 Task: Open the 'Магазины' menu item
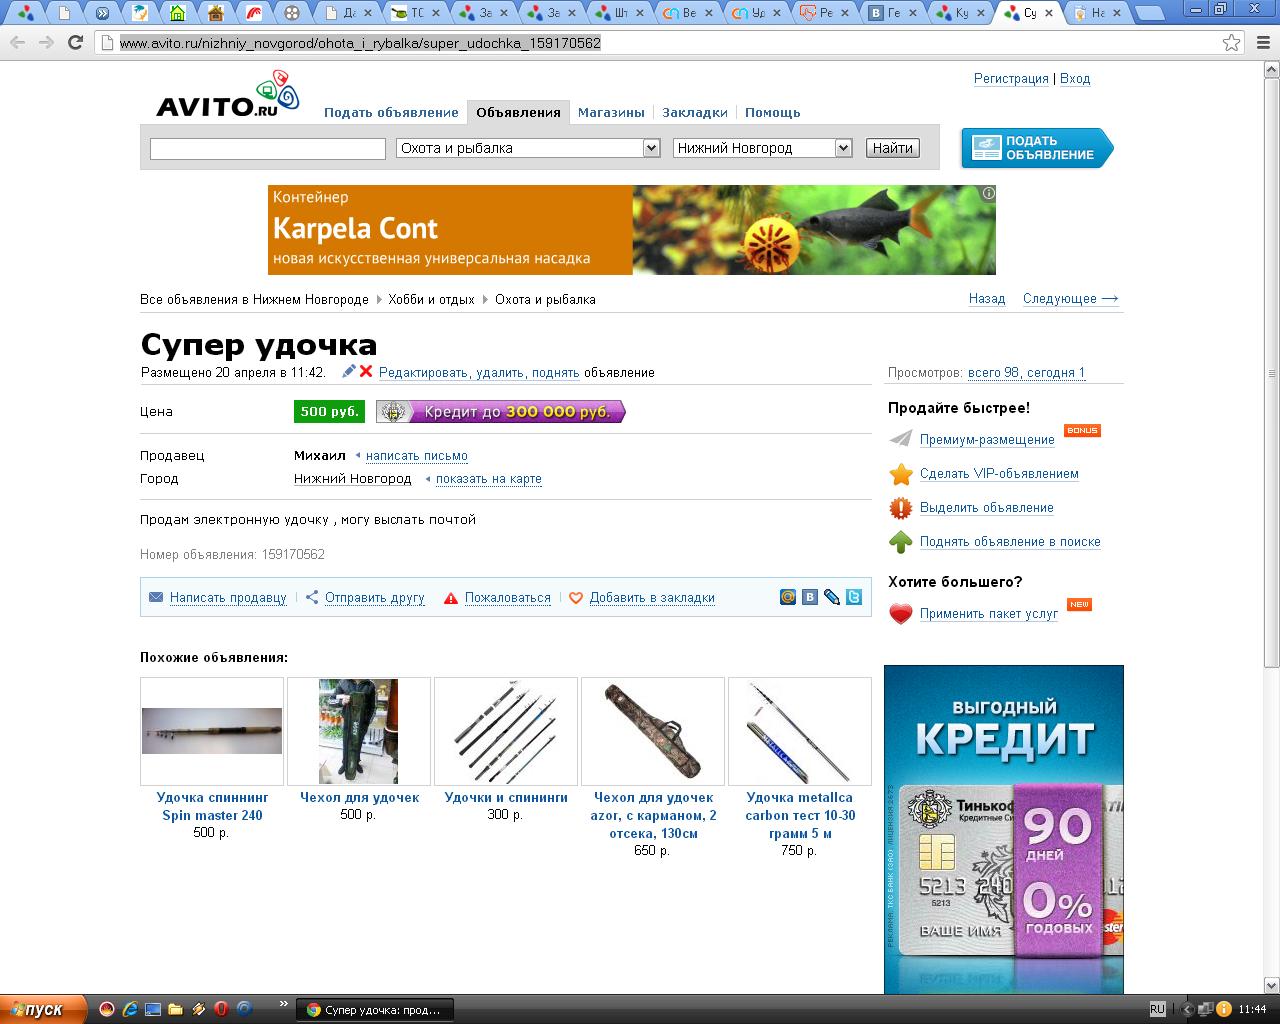(x=611, y=113)
